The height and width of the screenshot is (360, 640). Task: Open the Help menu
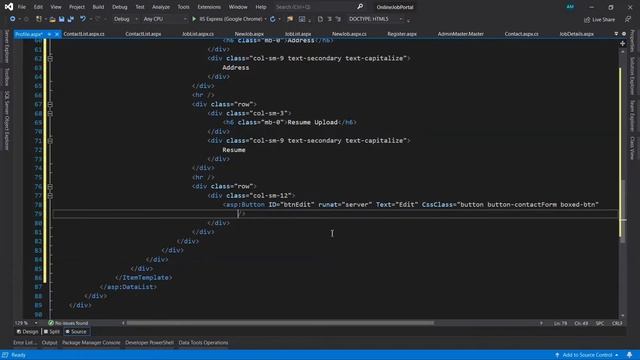tap(261, 7)
